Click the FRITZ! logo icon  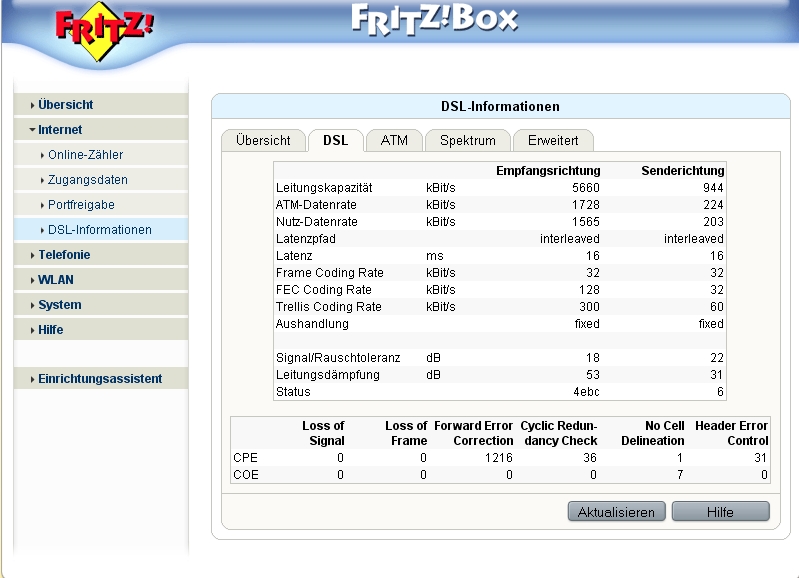(x=103, y=31)
